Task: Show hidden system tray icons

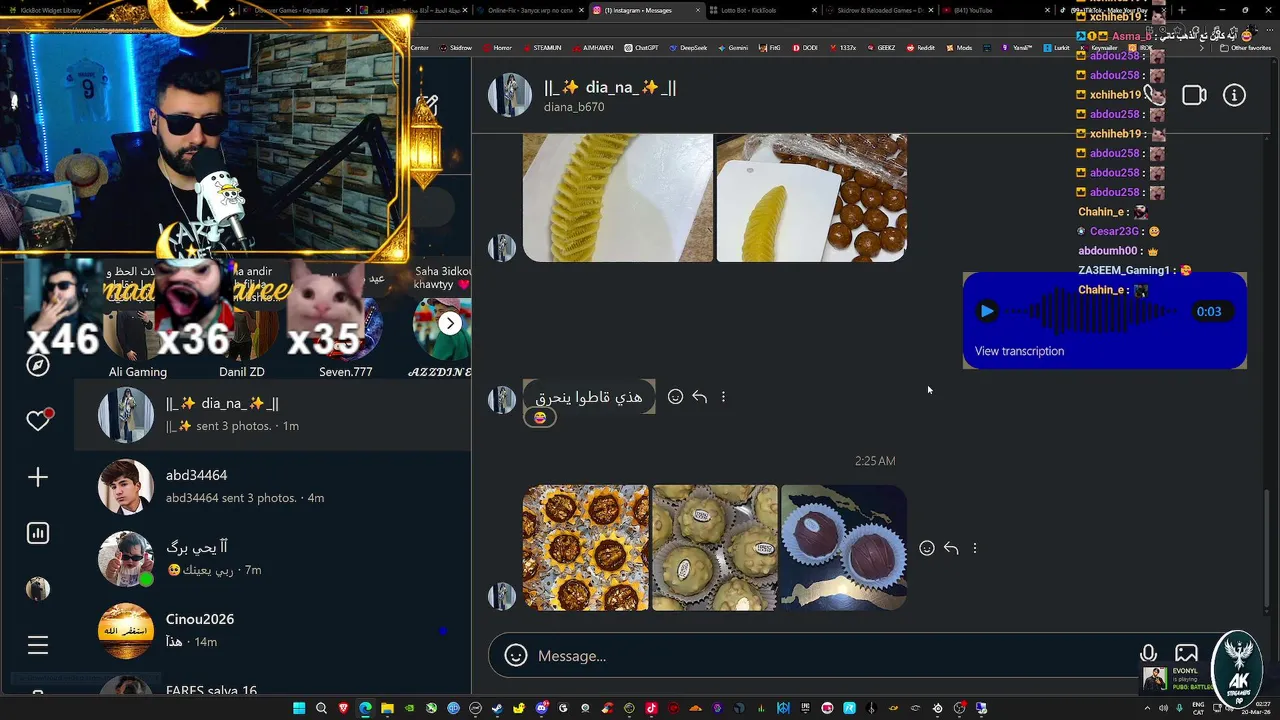Action: 1147,708
